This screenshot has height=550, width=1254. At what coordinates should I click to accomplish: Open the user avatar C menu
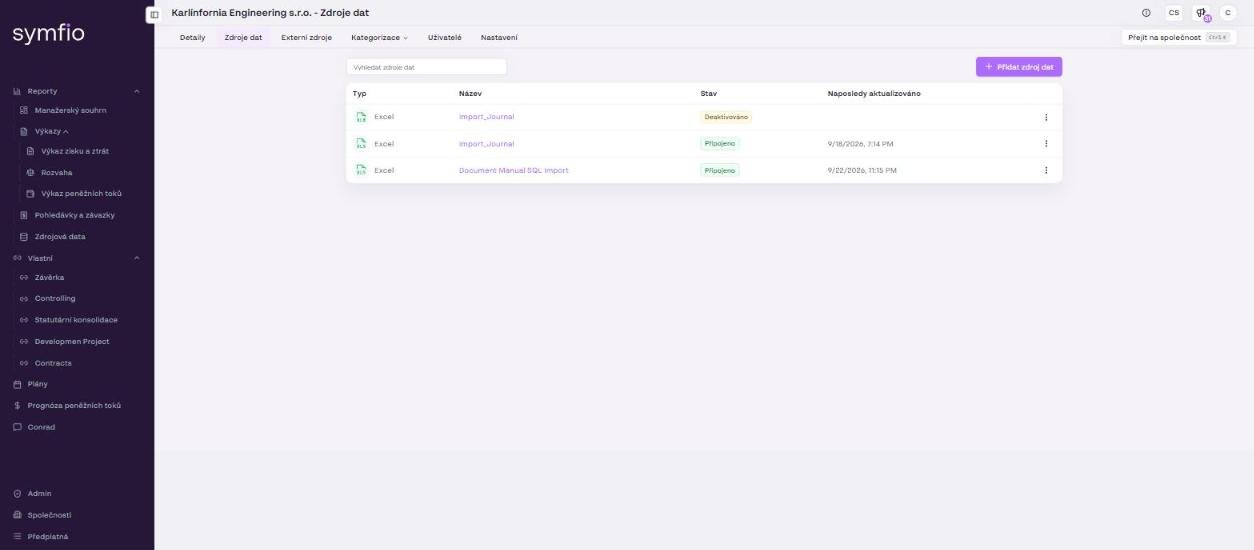1228,12
